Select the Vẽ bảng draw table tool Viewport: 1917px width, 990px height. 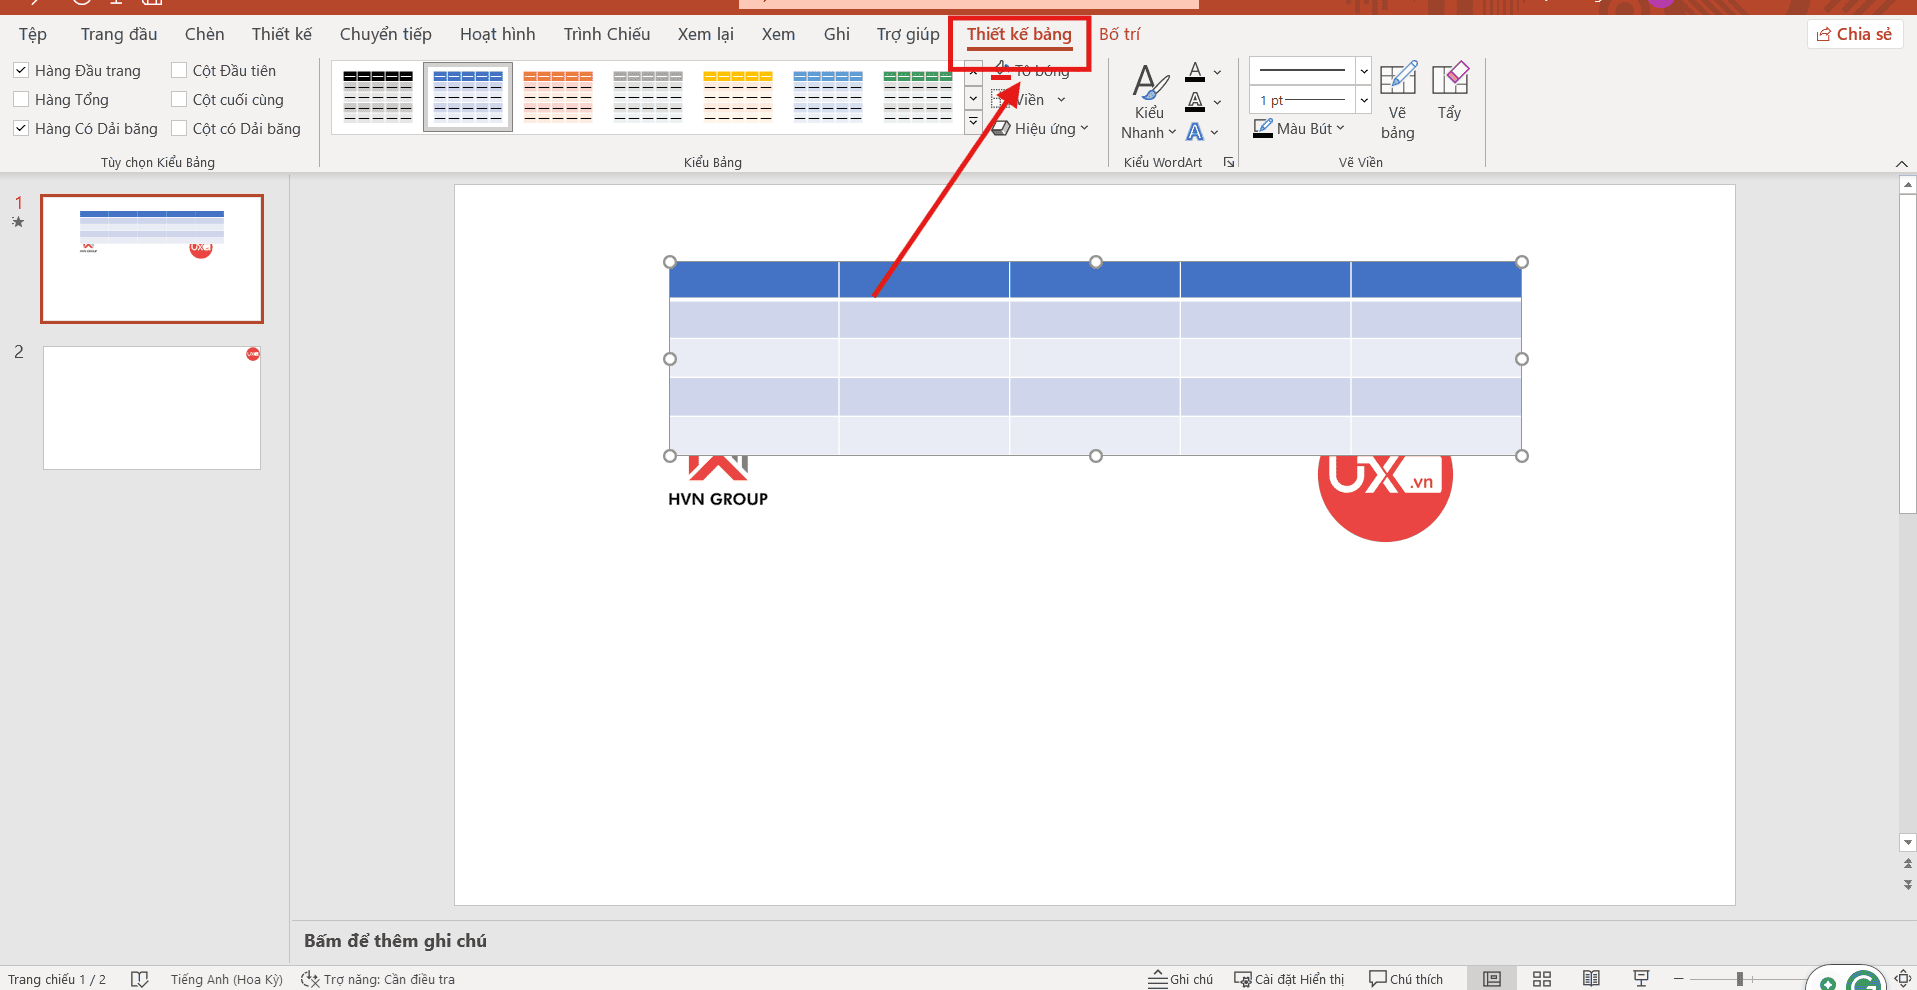(1397, 100)
